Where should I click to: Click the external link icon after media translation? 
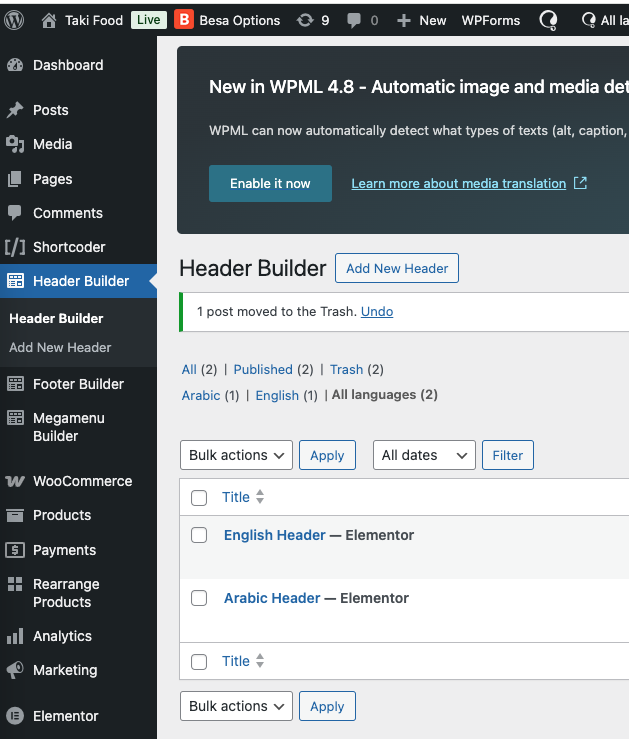coord(580,183)
